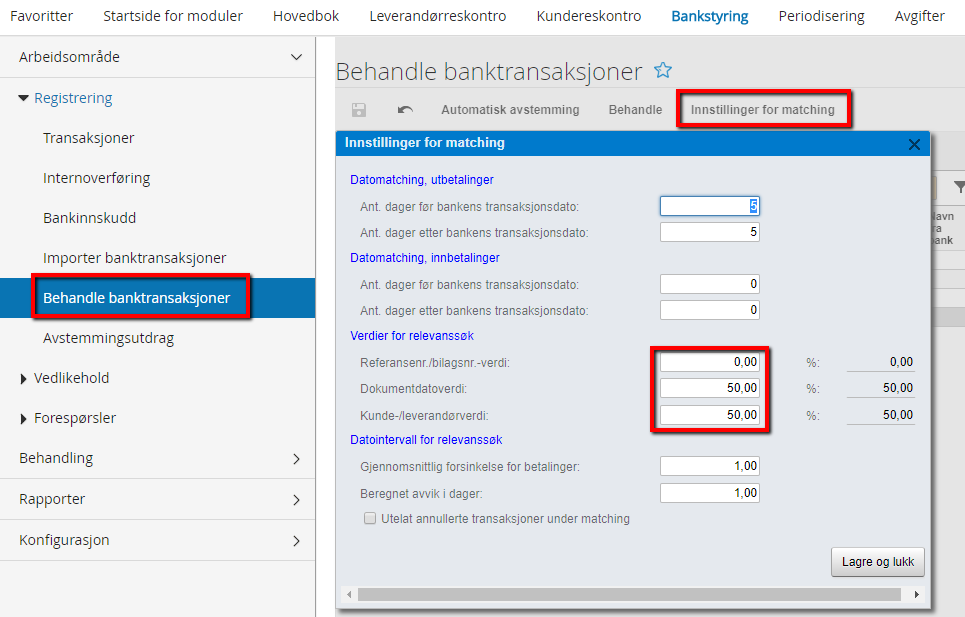Focus innbetalinger days-before transaction date field

(710, 284)
